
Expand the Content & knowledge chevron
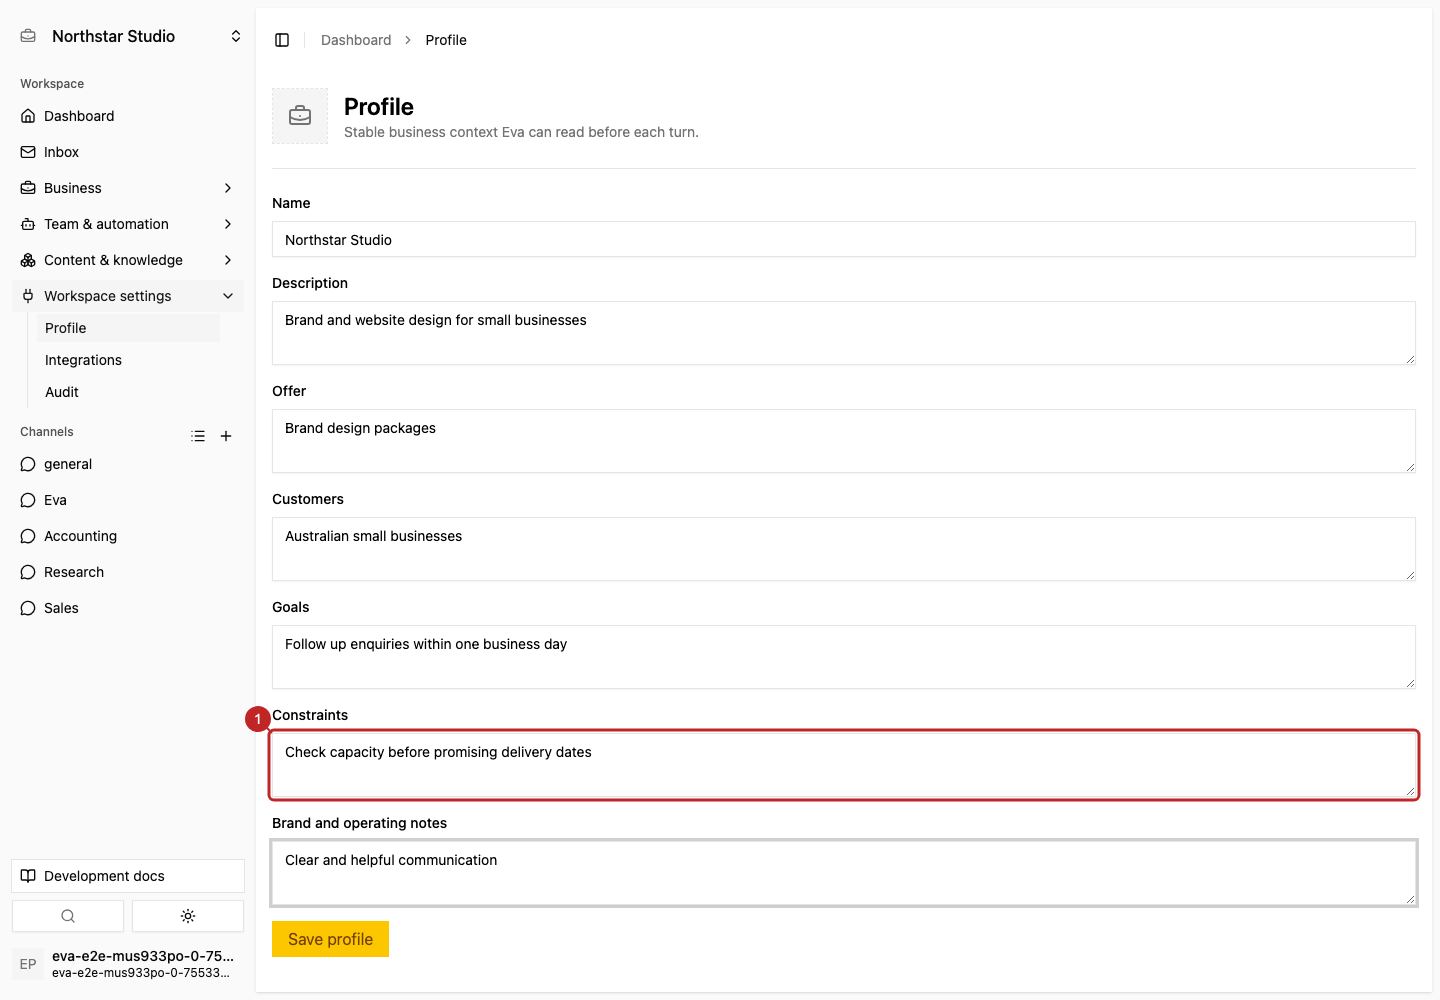(228, 260)
